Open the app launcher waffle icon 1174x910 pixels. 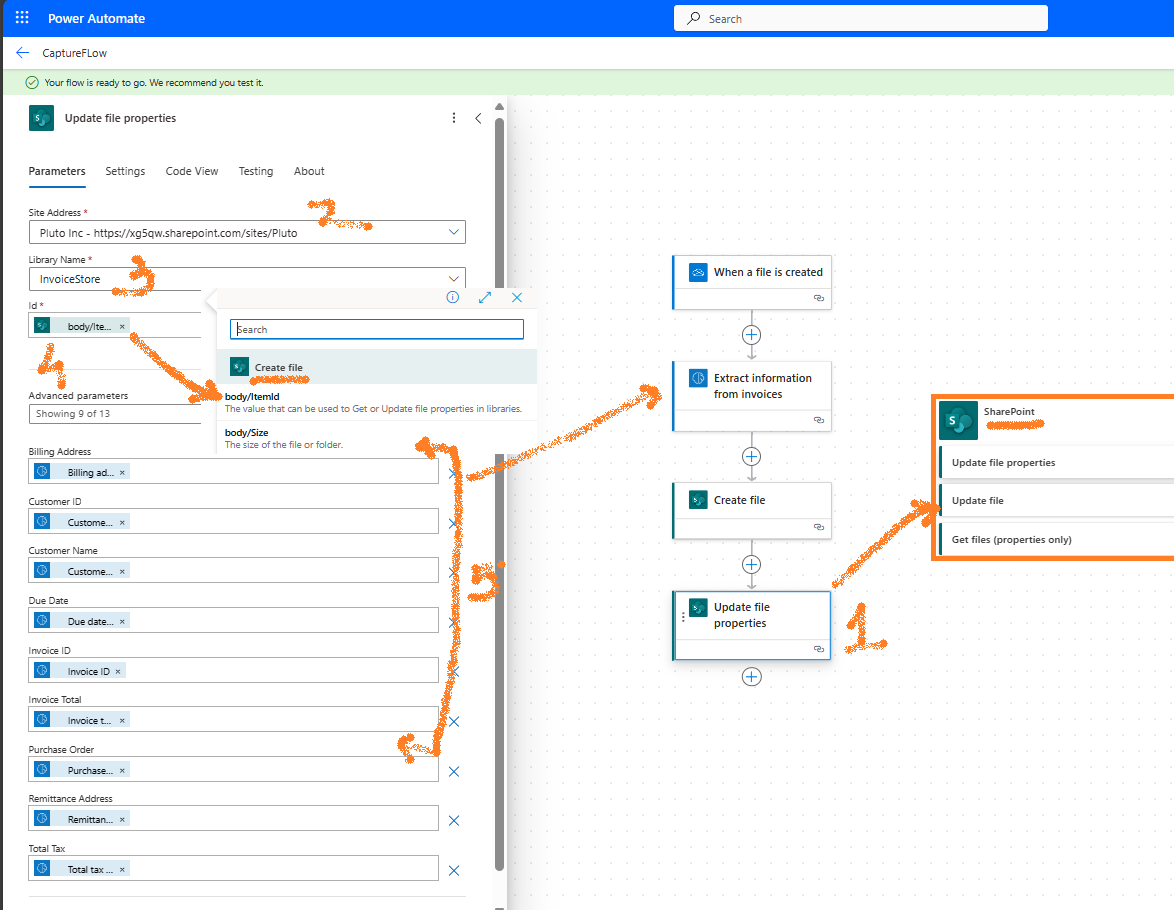(x=22, y=17)
